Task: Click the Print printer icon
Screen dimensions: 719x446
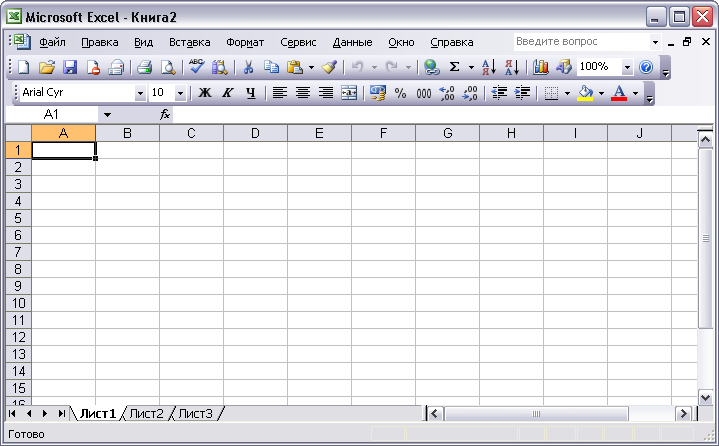Action: (x=144, y=67)
